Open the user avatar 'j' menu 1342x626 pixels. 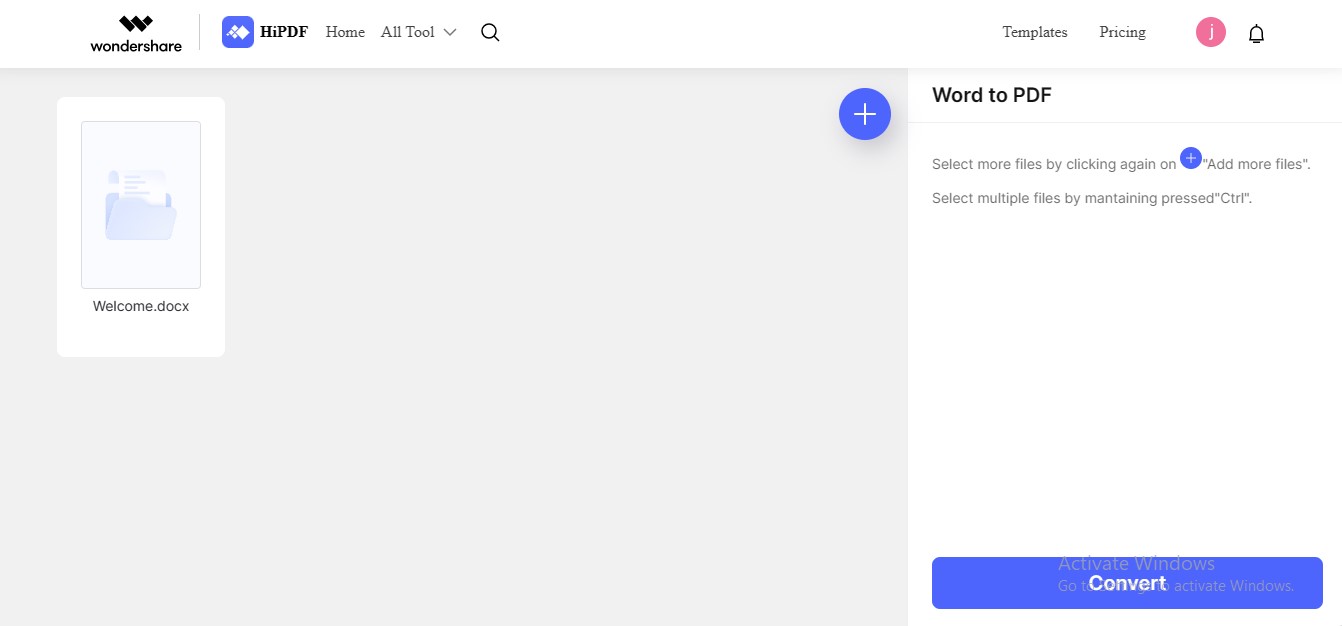(1211, 32)
